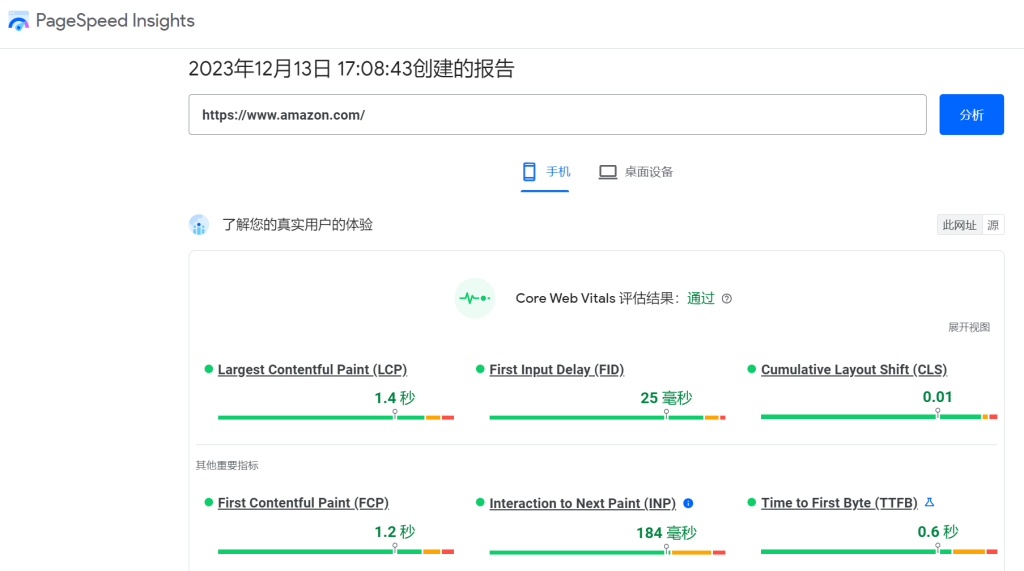Click the 其他重要指标 section label
This screenshot has height=571, width=1024.
click(x=227, y=465)
